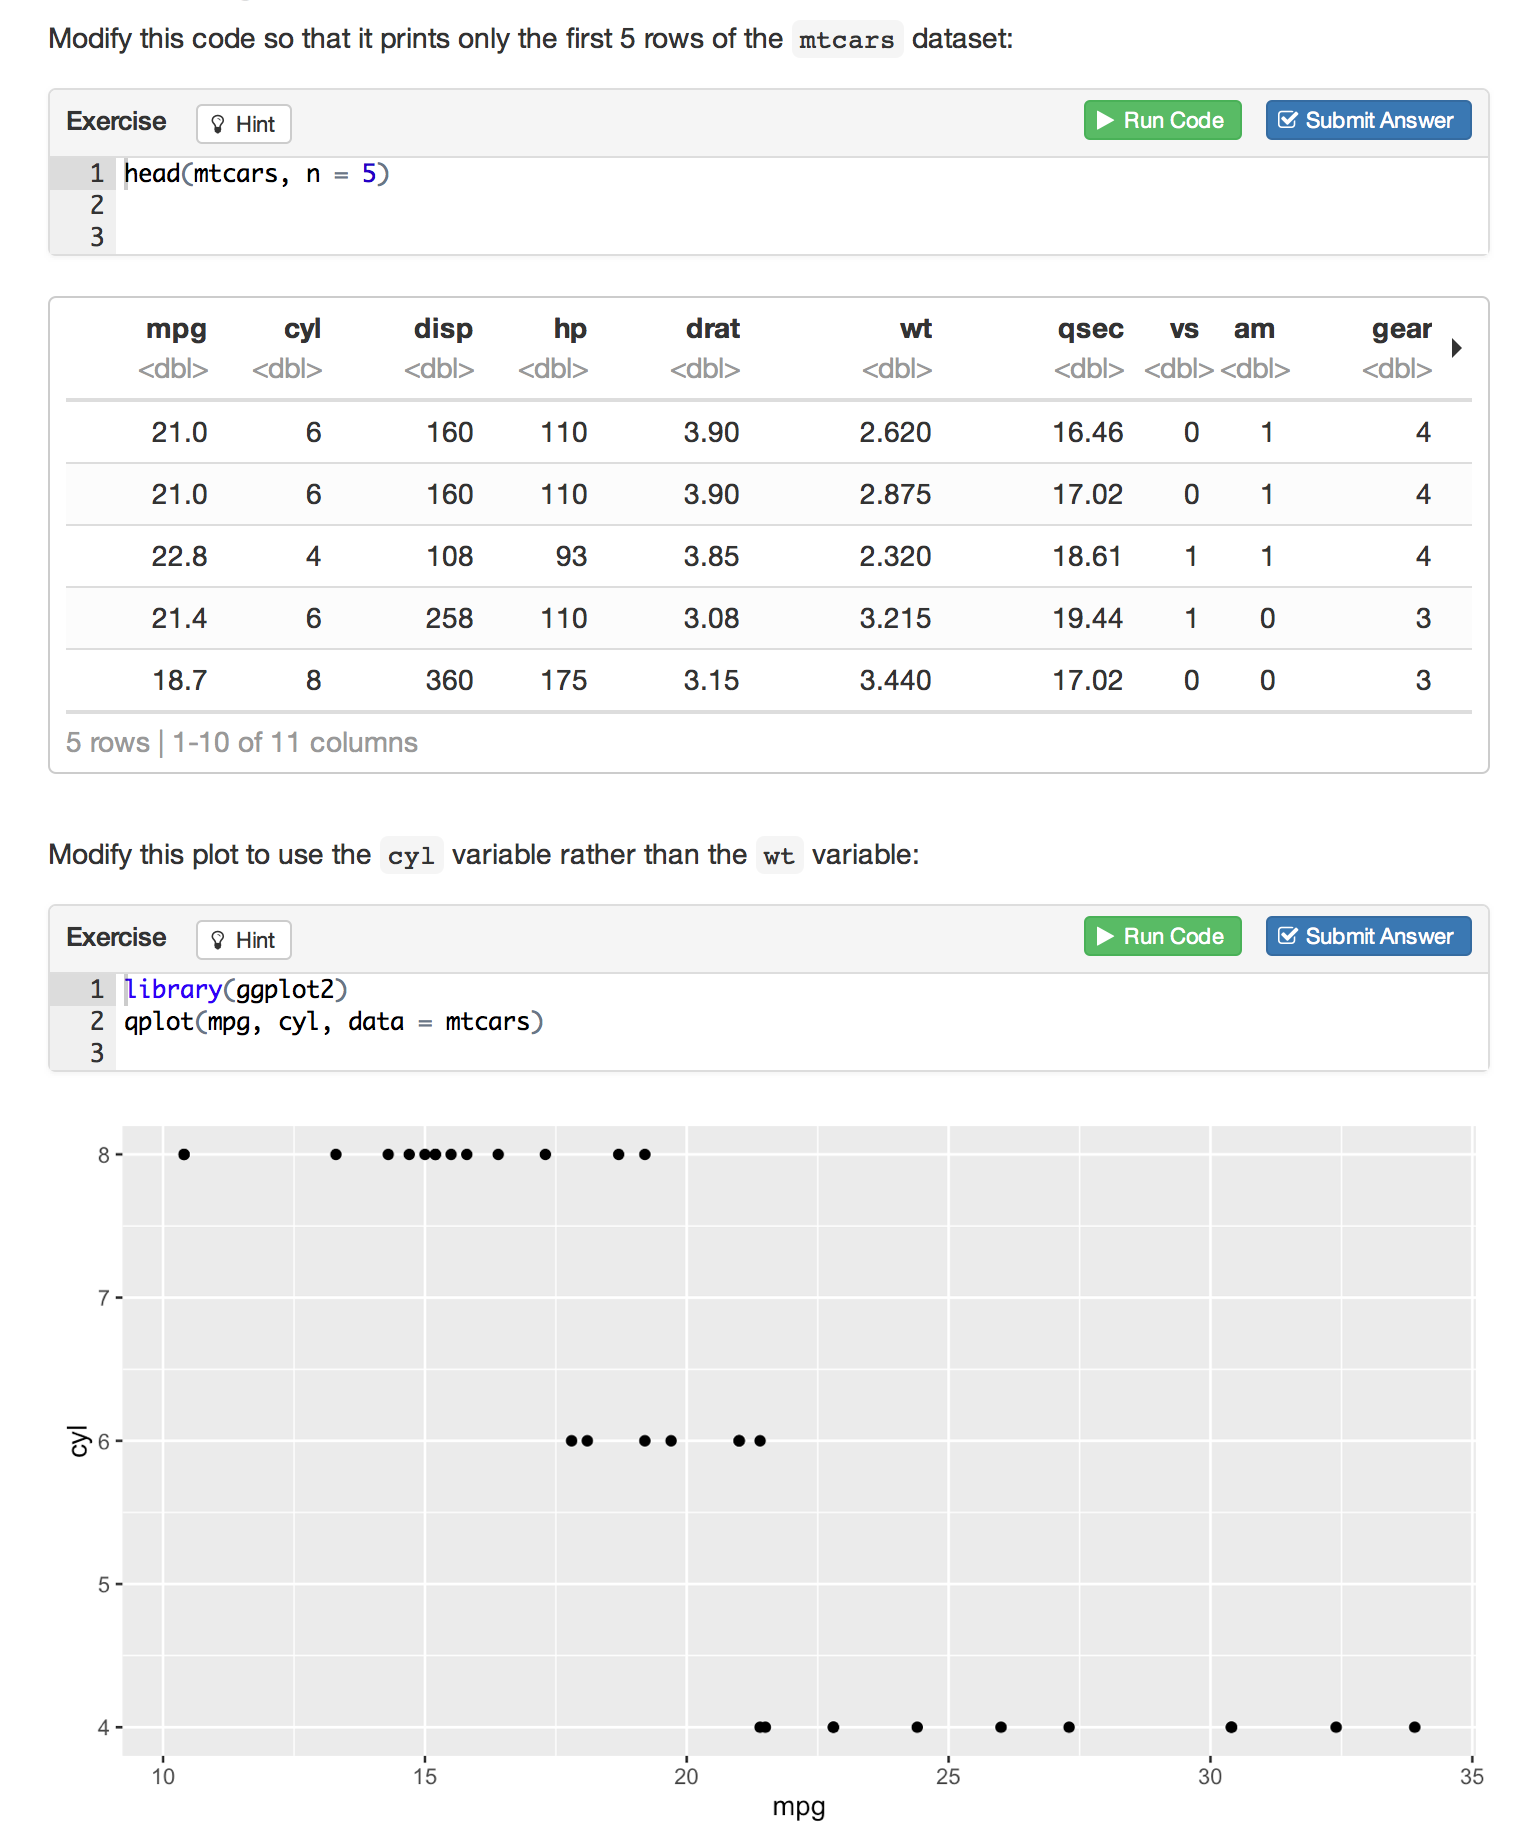Click the table row with mpg 18.7
This screenshot has height=1844, width=1540.
[768, 680]
